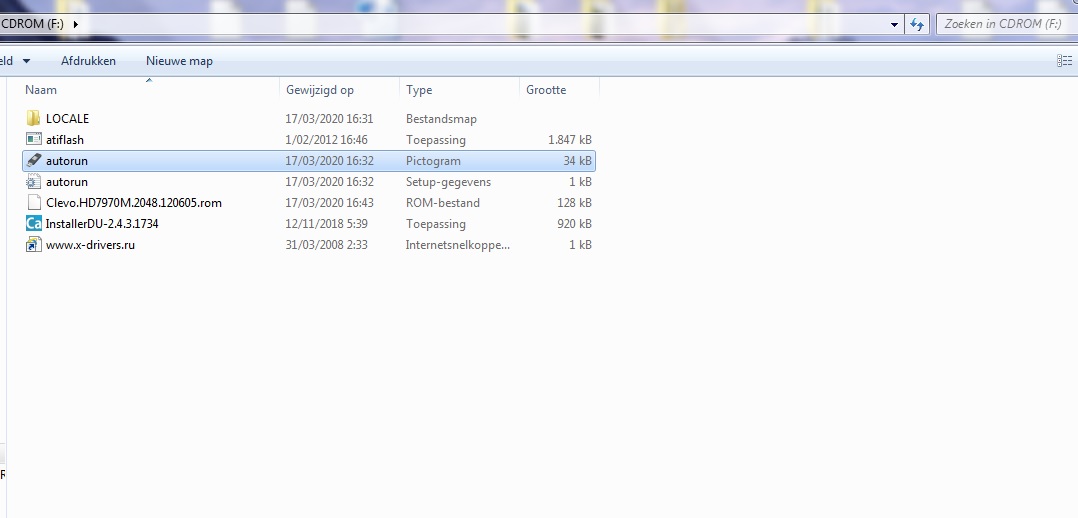Viewport: 1078px width, 518px height.
Task: Open the address bar history dropdown
Action: [894, 25]
